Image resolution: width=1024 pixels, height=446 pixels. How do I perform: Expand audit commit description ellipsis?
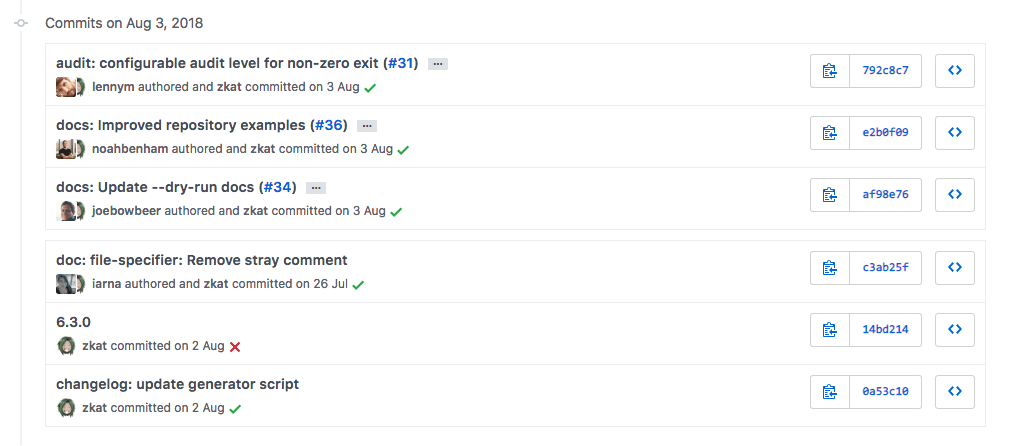point(437,64)
